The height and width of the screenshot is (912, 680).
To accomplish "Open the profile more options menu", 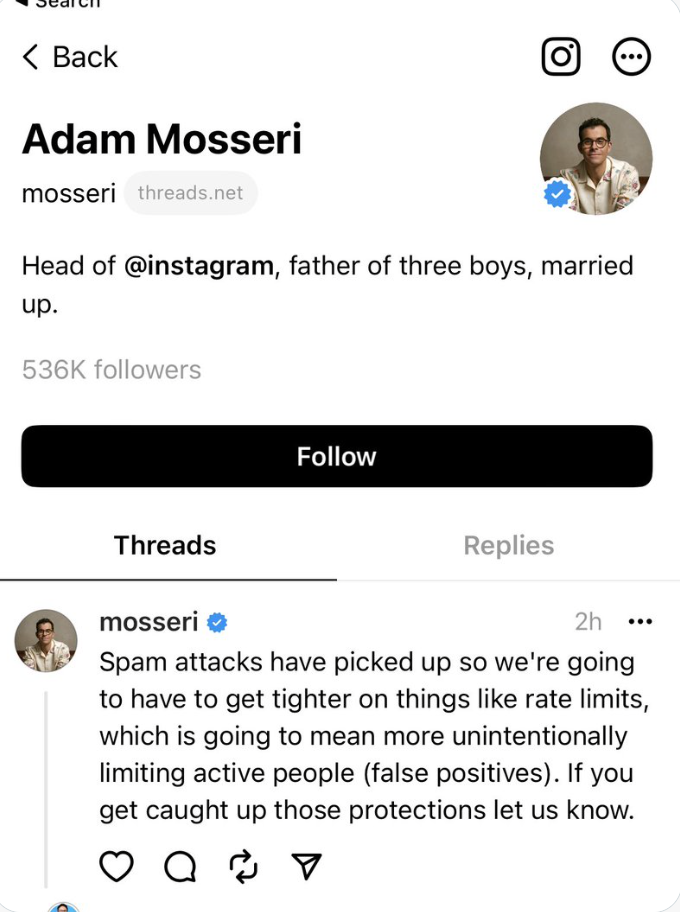I will (631, 57).
